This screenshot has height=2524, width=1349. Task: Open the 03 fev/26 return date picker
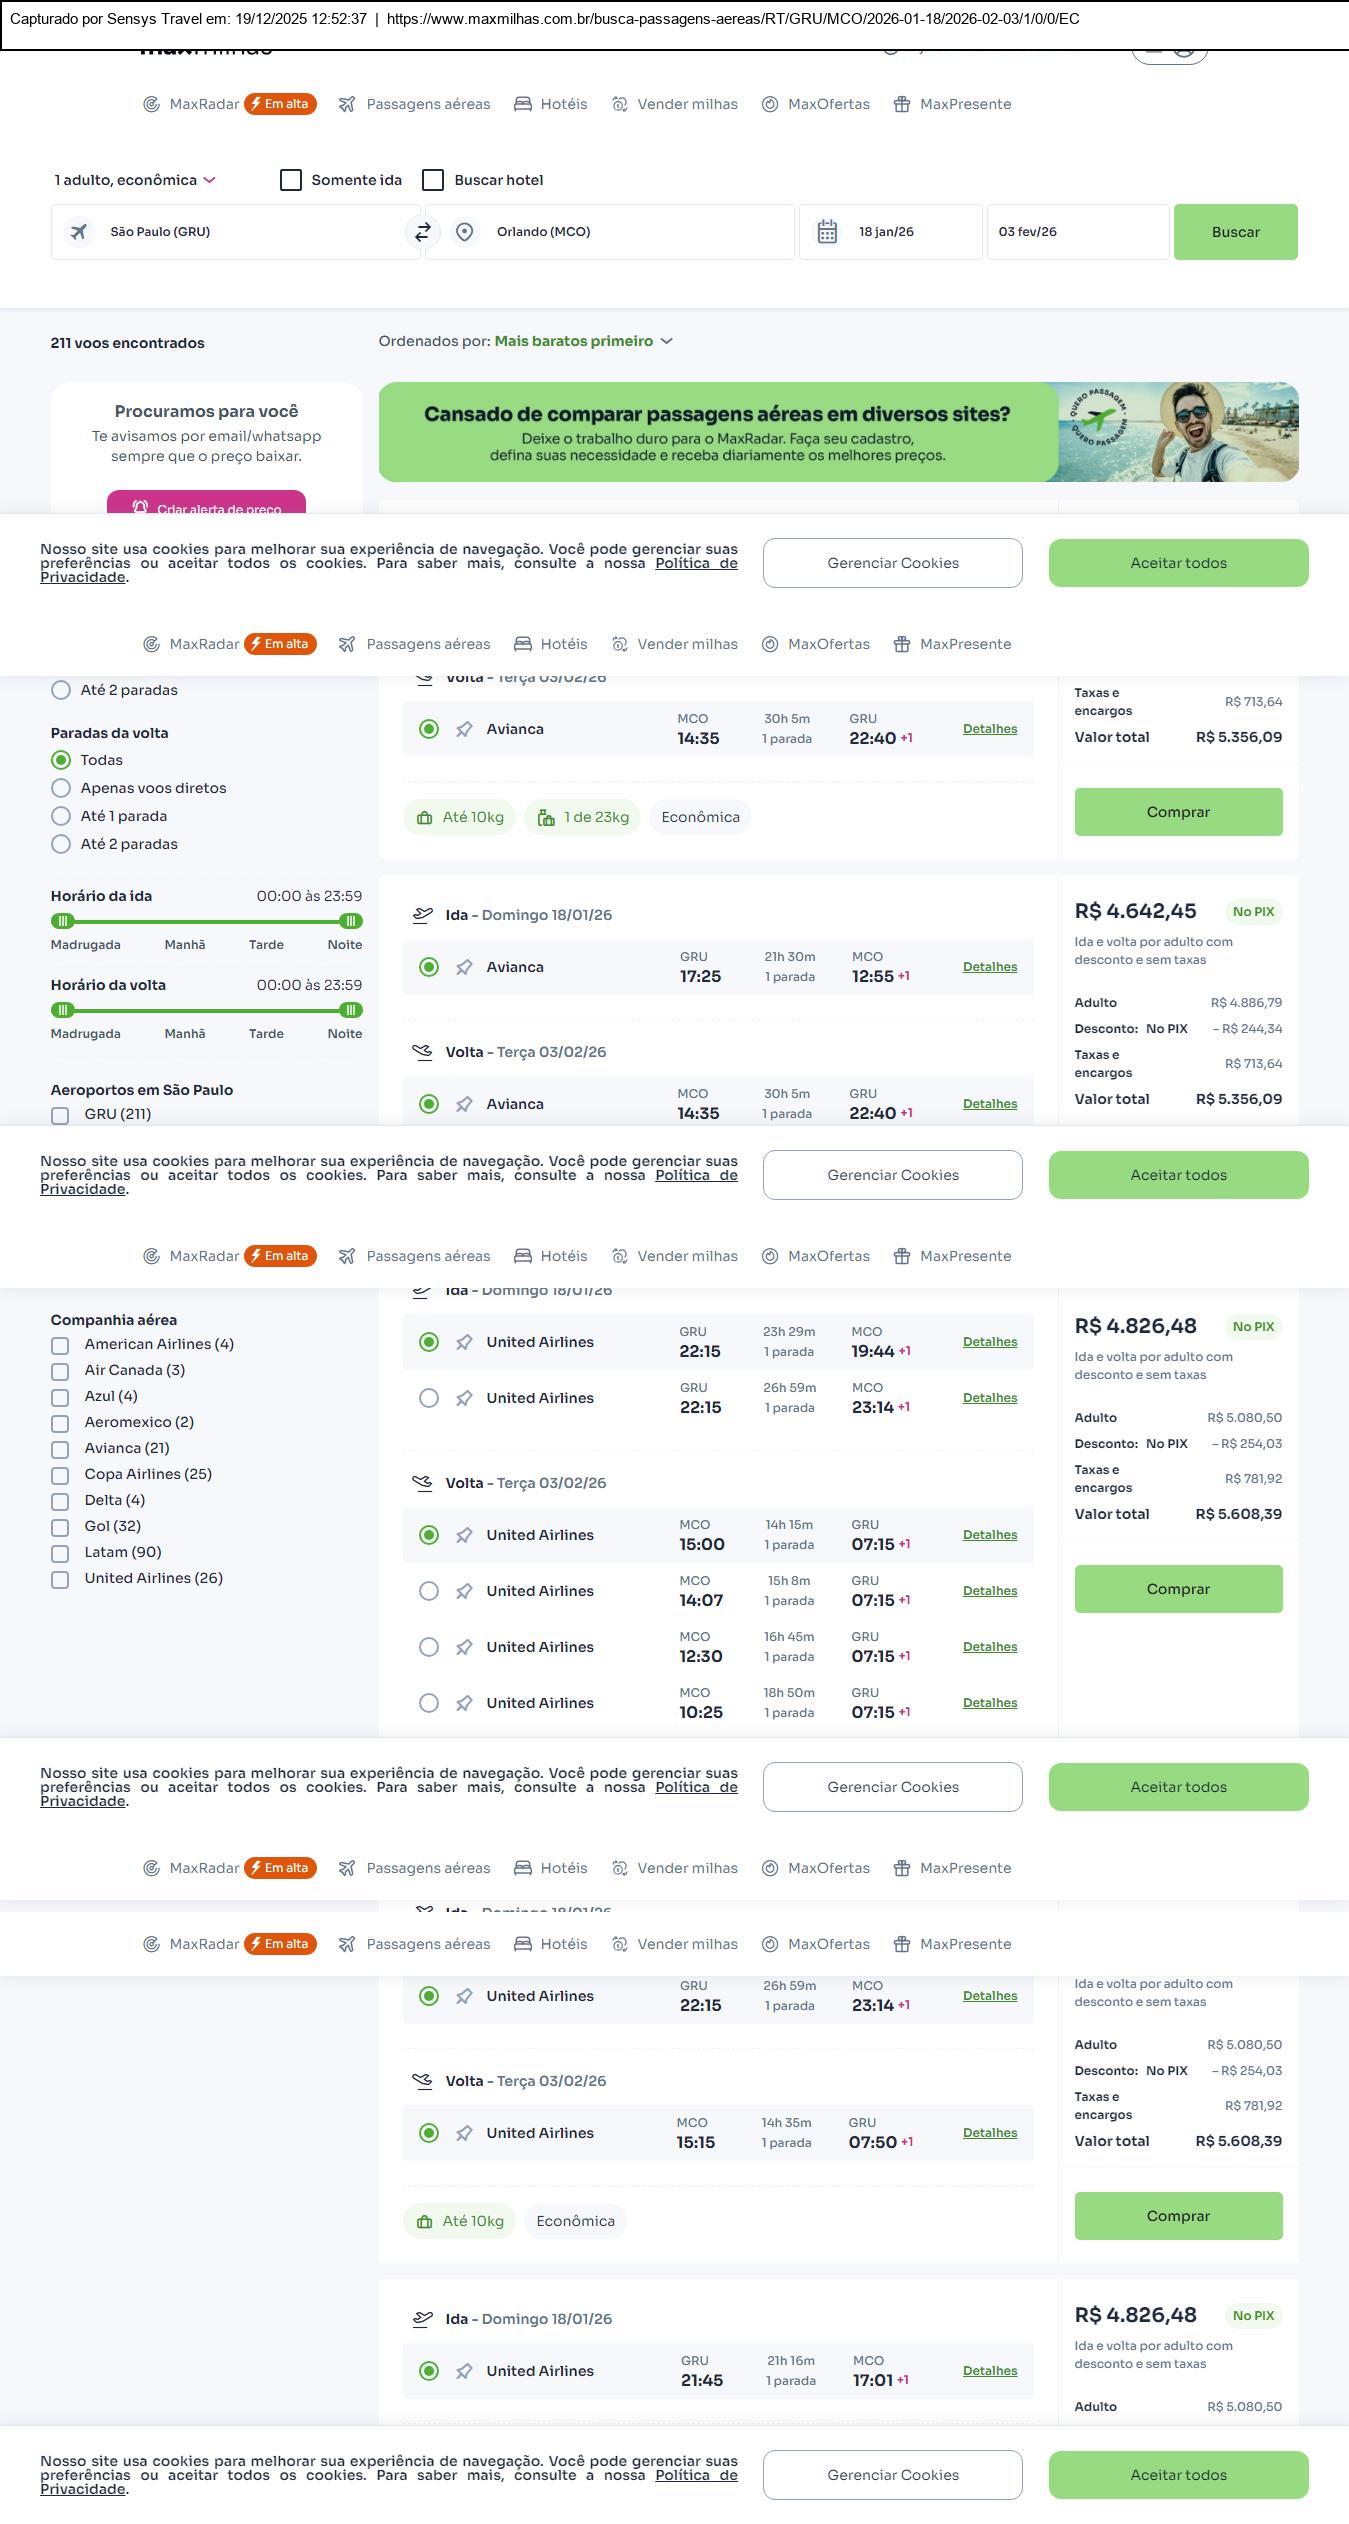tap(1077, 232)
